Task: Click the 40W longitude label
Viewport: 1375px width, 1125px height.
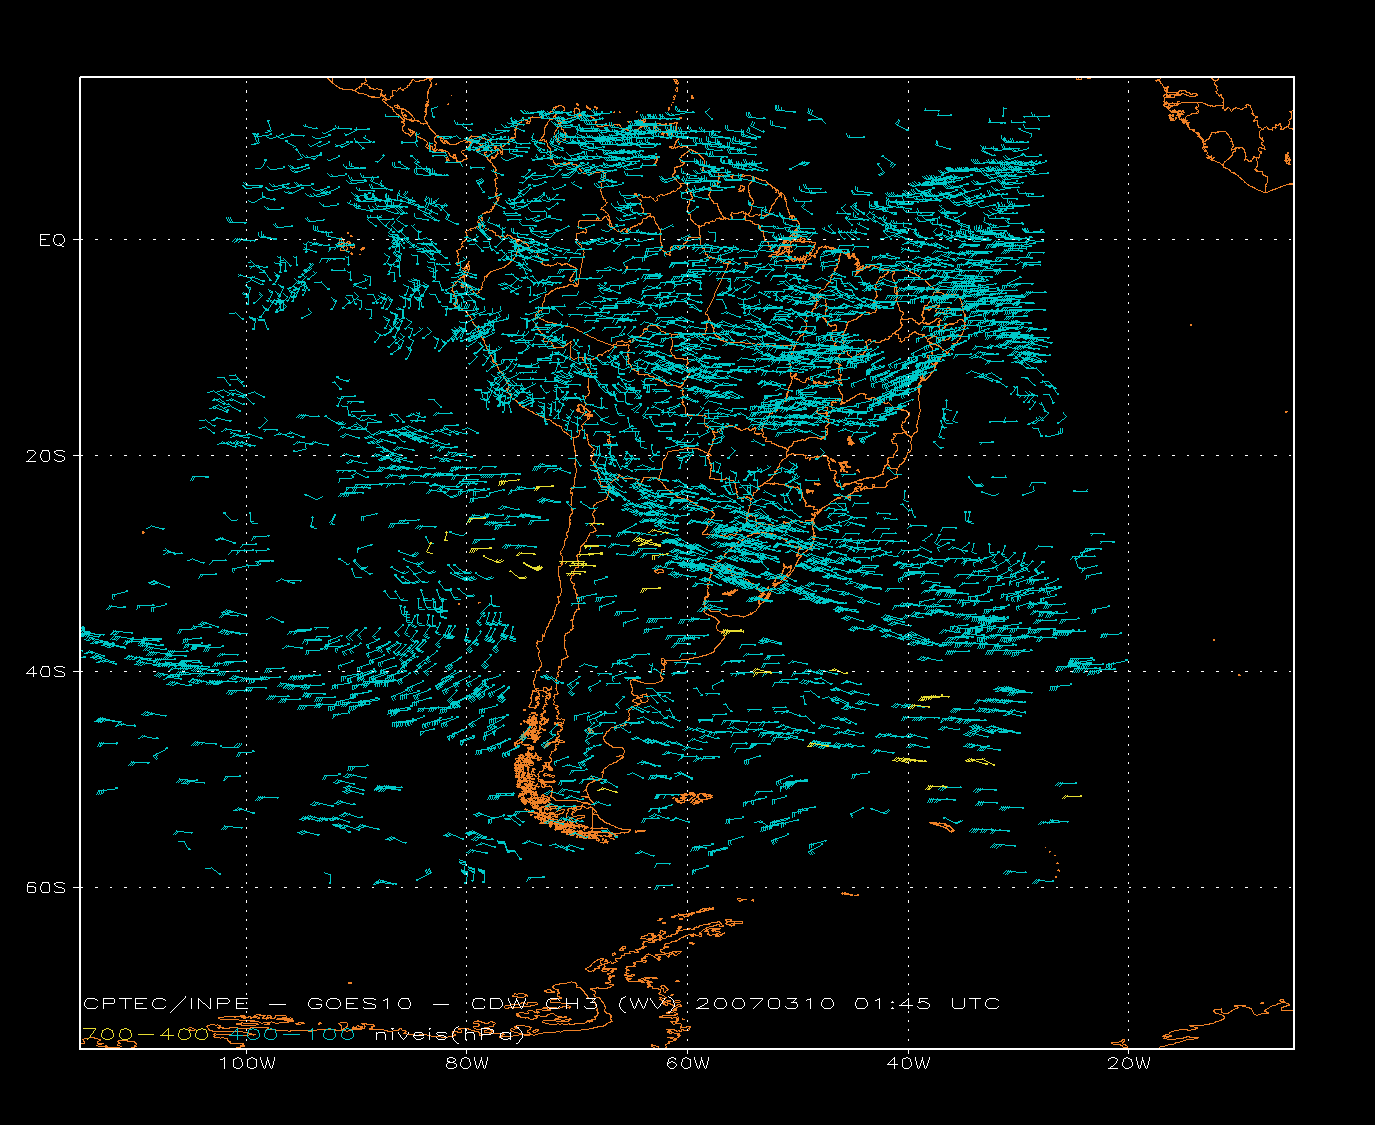Action: [908, 1064]
